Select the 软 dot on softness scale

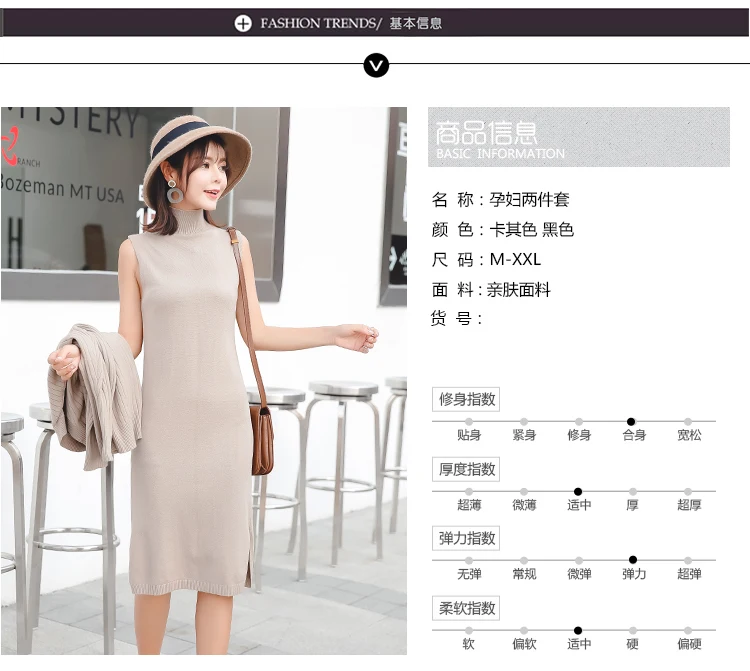[469, 630]
